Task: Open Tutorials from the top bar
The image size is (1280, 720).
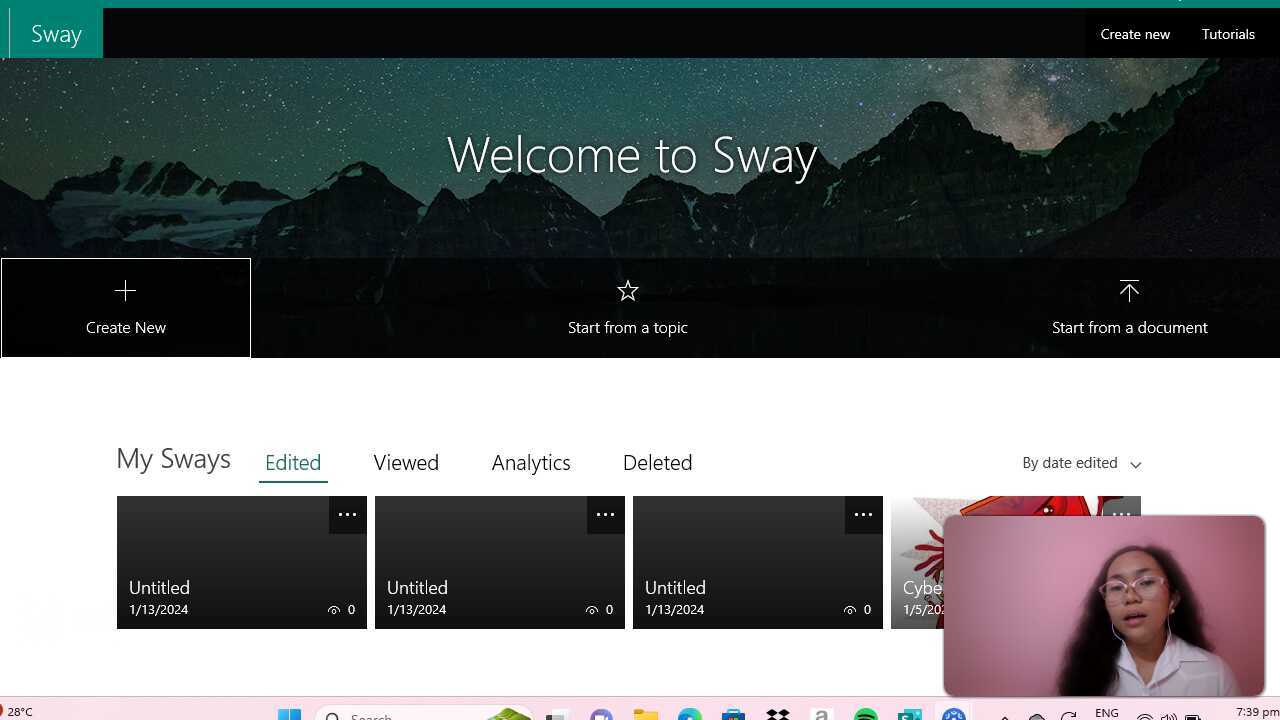Action: click(x=1227, y=34)
